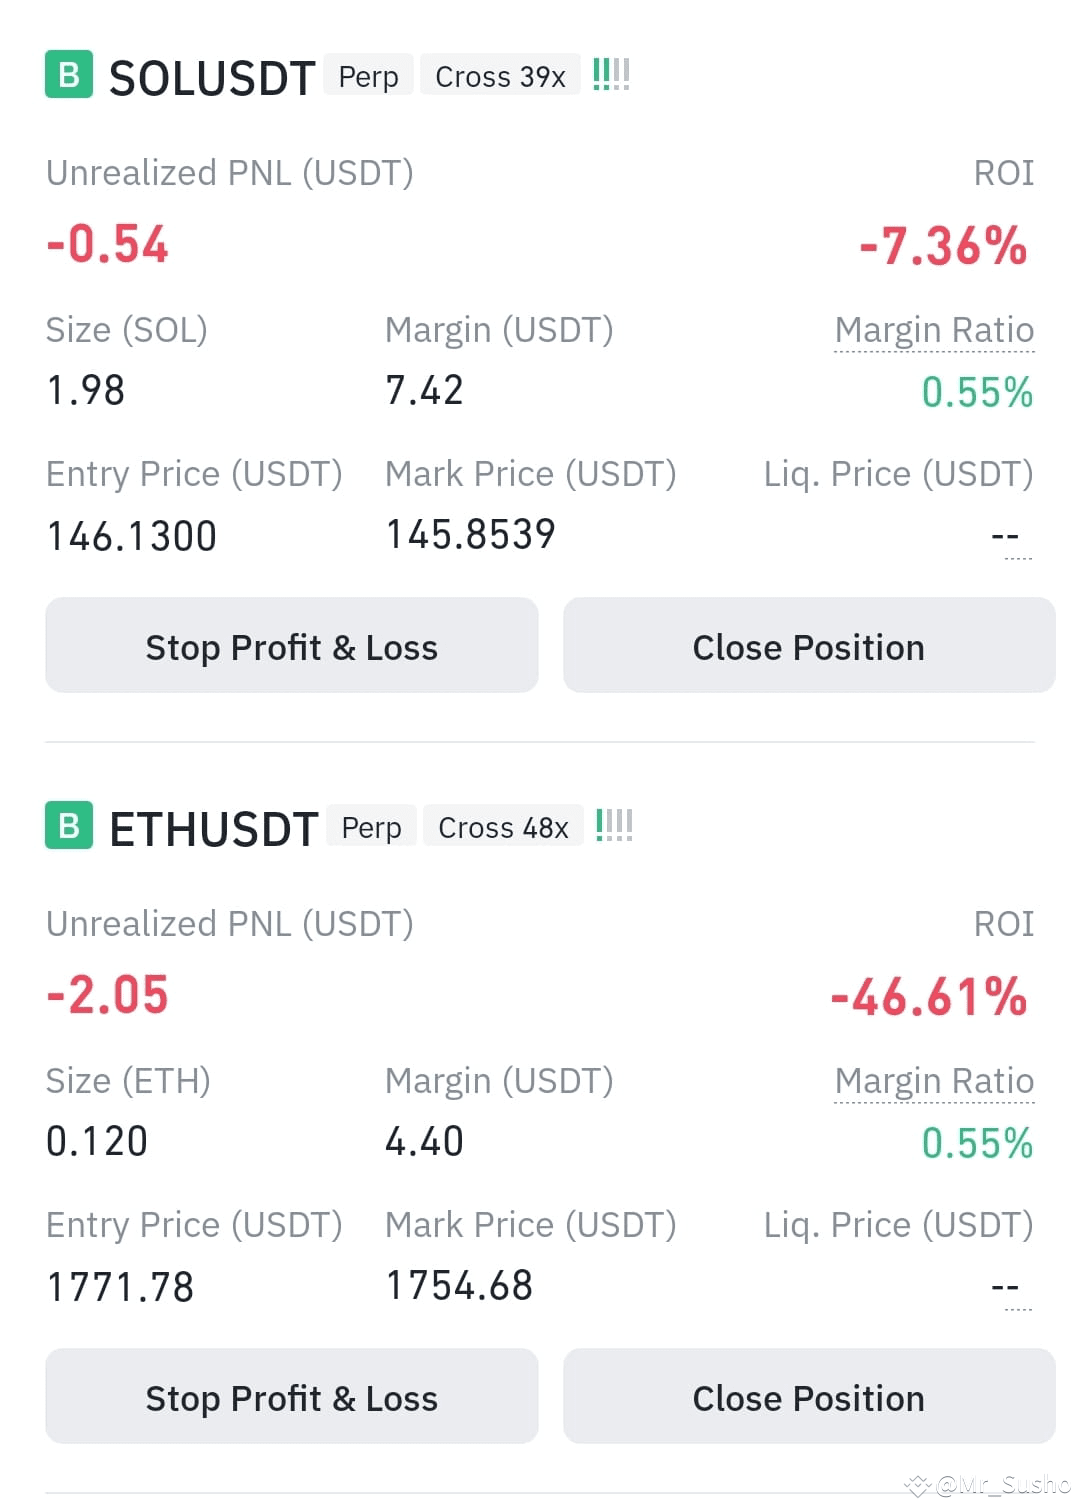This screenshot has height=1507, width=1080.
Task: Open Stop Profit & Loss for ETHUSDT
Action: pos(292,1397)
